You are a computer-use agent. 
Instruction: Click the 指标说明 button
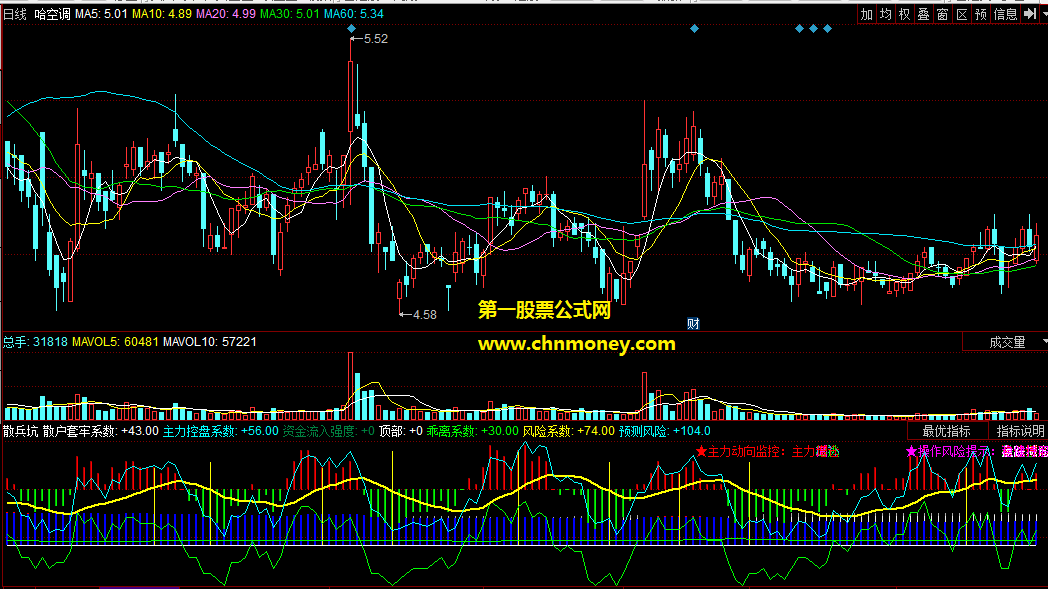click(1020, 431)
